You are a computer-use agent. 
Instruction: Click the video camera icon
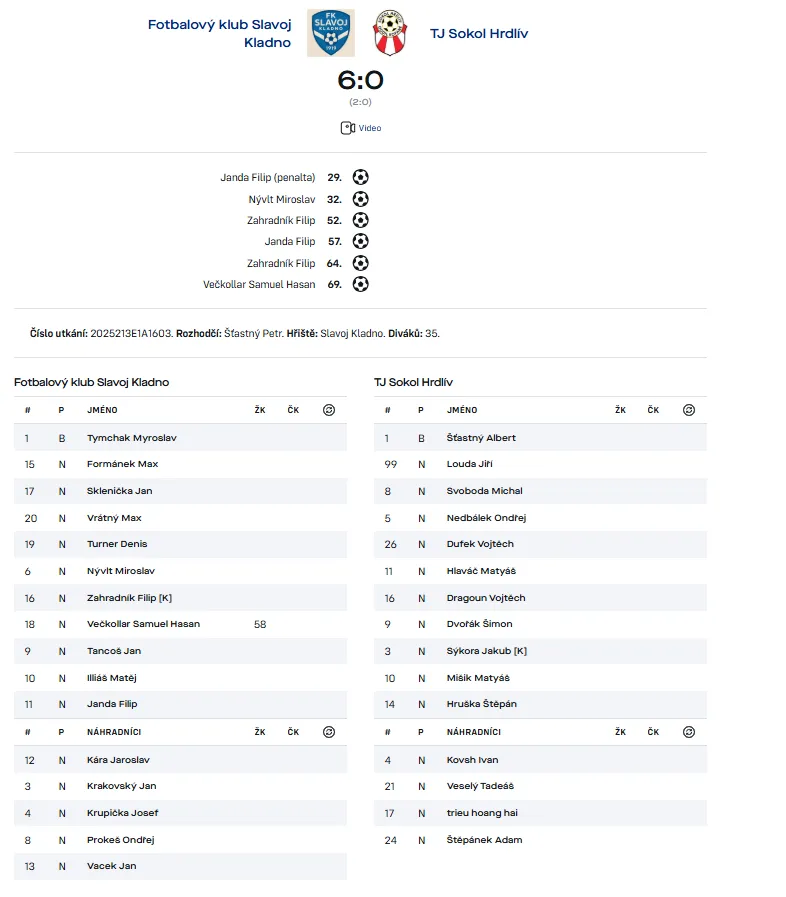pyautogui.click(x=347, y=128)
